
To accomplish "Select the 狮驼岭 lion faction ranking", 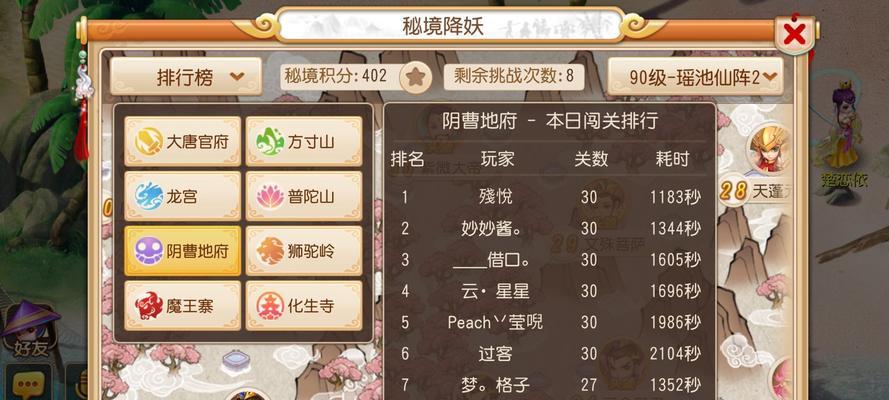I will point(304,251).
